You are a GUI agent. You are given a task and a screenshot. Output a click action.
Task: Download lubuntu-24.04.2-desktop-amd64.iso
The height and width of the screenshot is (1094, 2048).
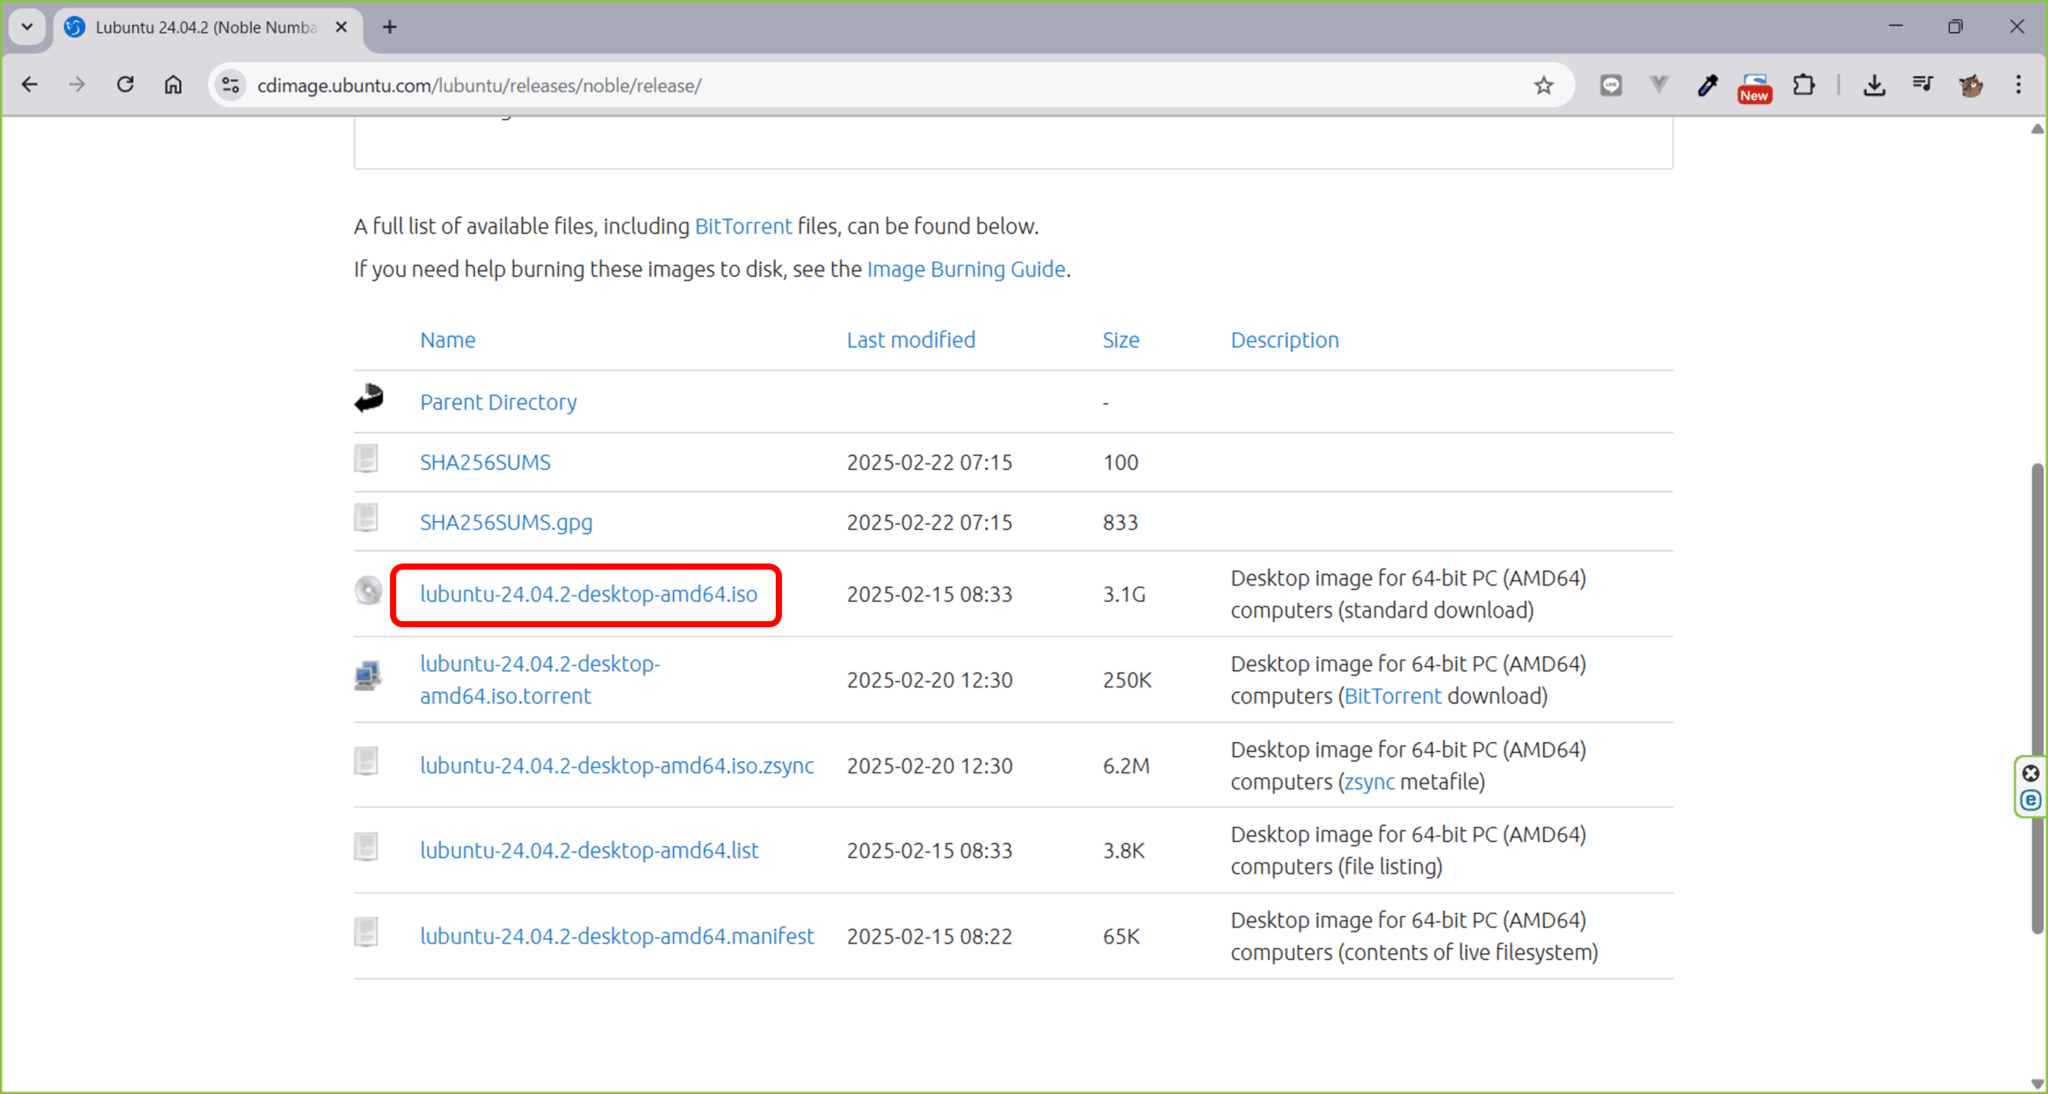coord(588,594)
